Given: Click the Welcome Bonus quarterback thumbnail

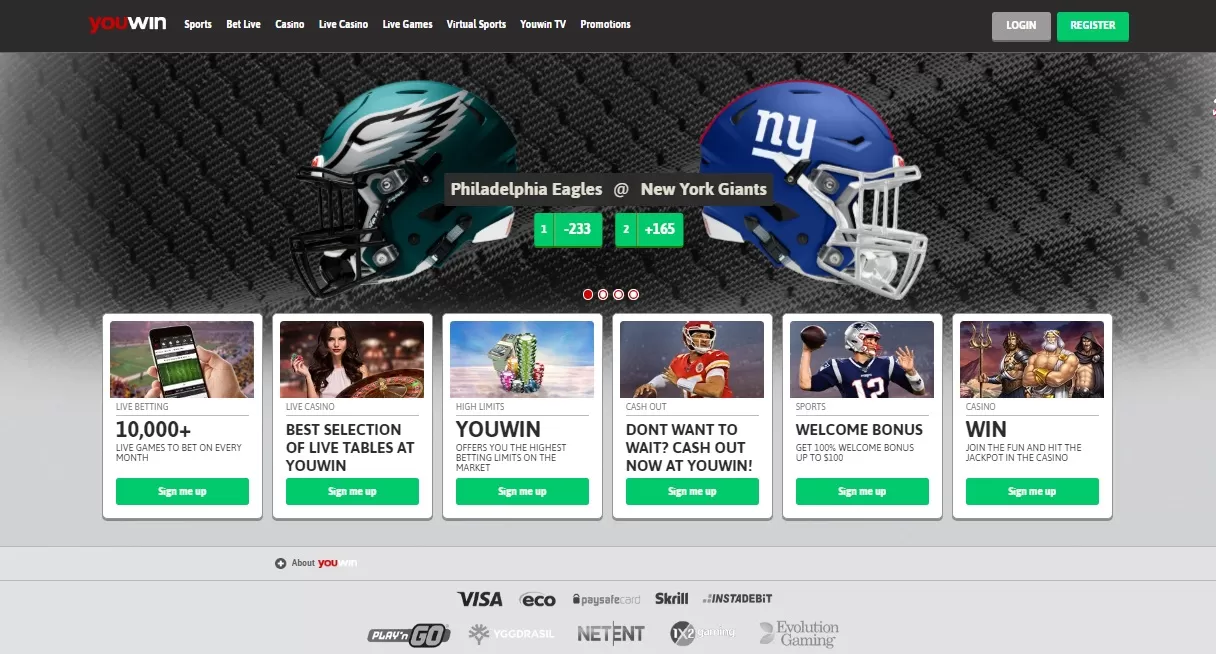Looking at the screenshot, I should click(862, 359).
